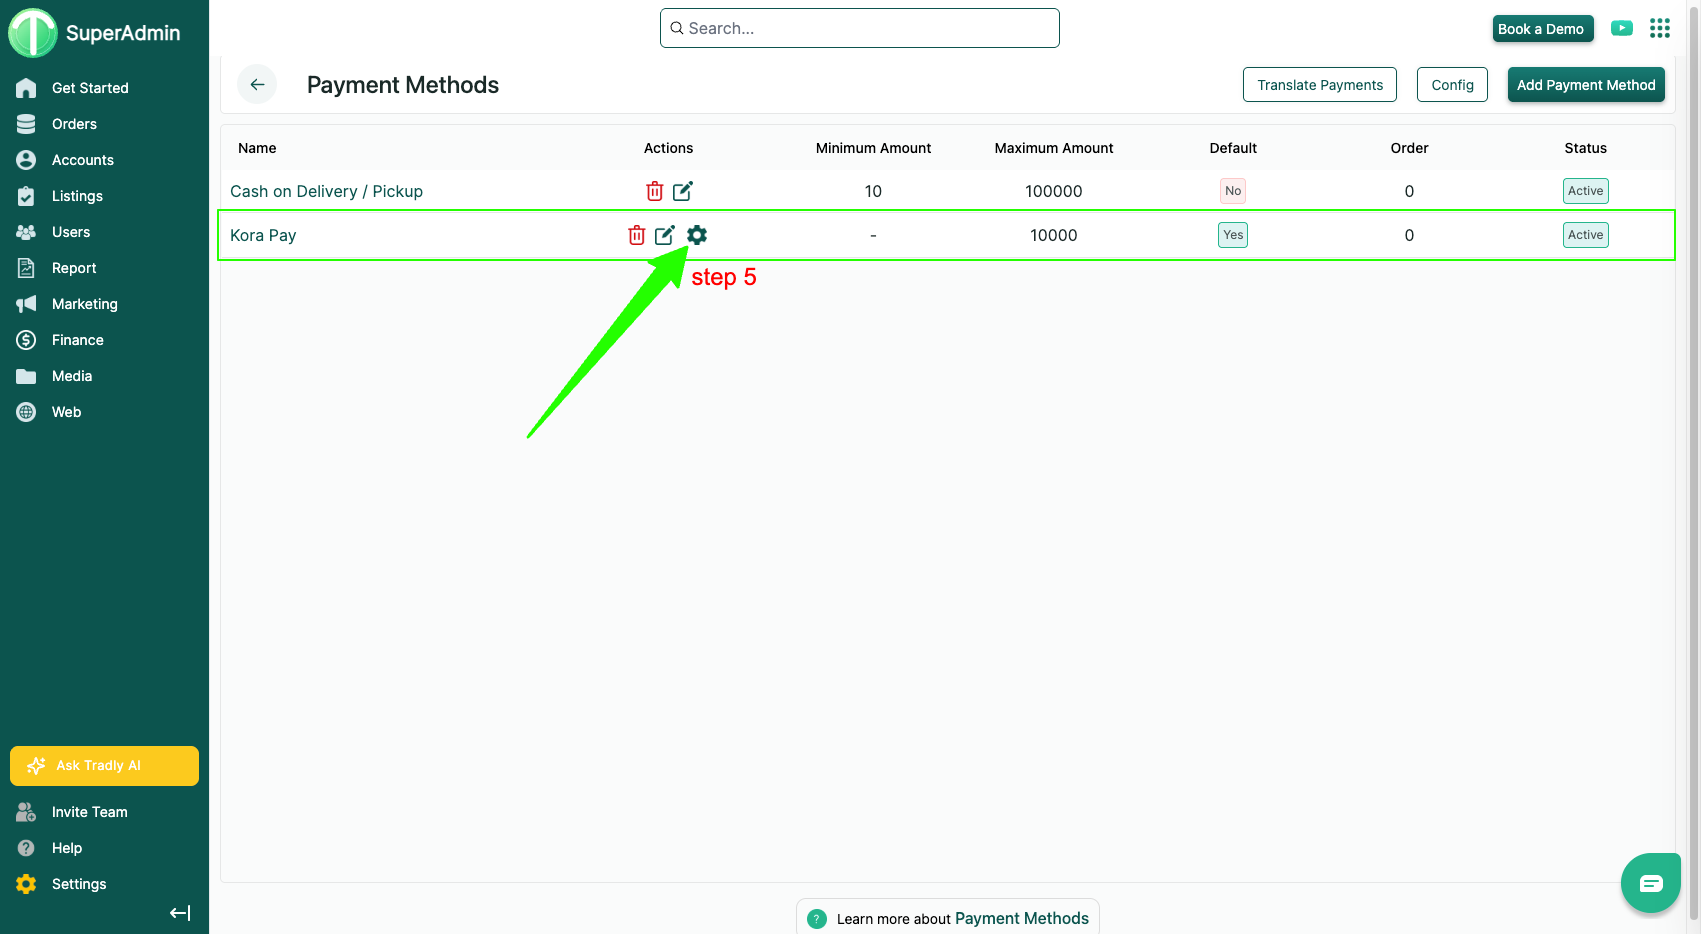Viewport: 1701px width, 934px height.
Task: Delete the Kora Pay payment method
Action: click(x=636, y=235)
